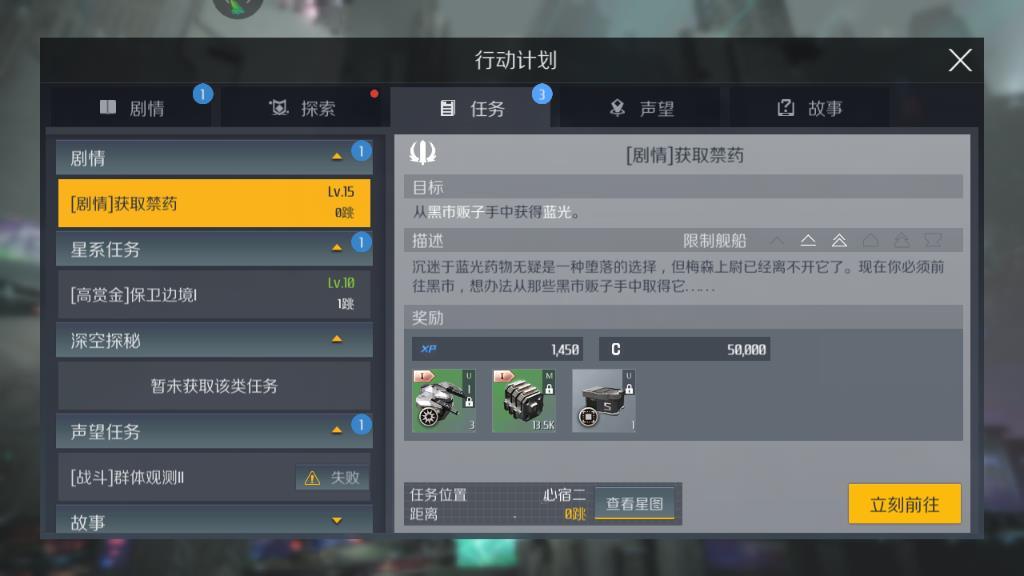The image size is (1024, 576).
Task: Collapse the 星系任务 category
Action: click(337, 248)
